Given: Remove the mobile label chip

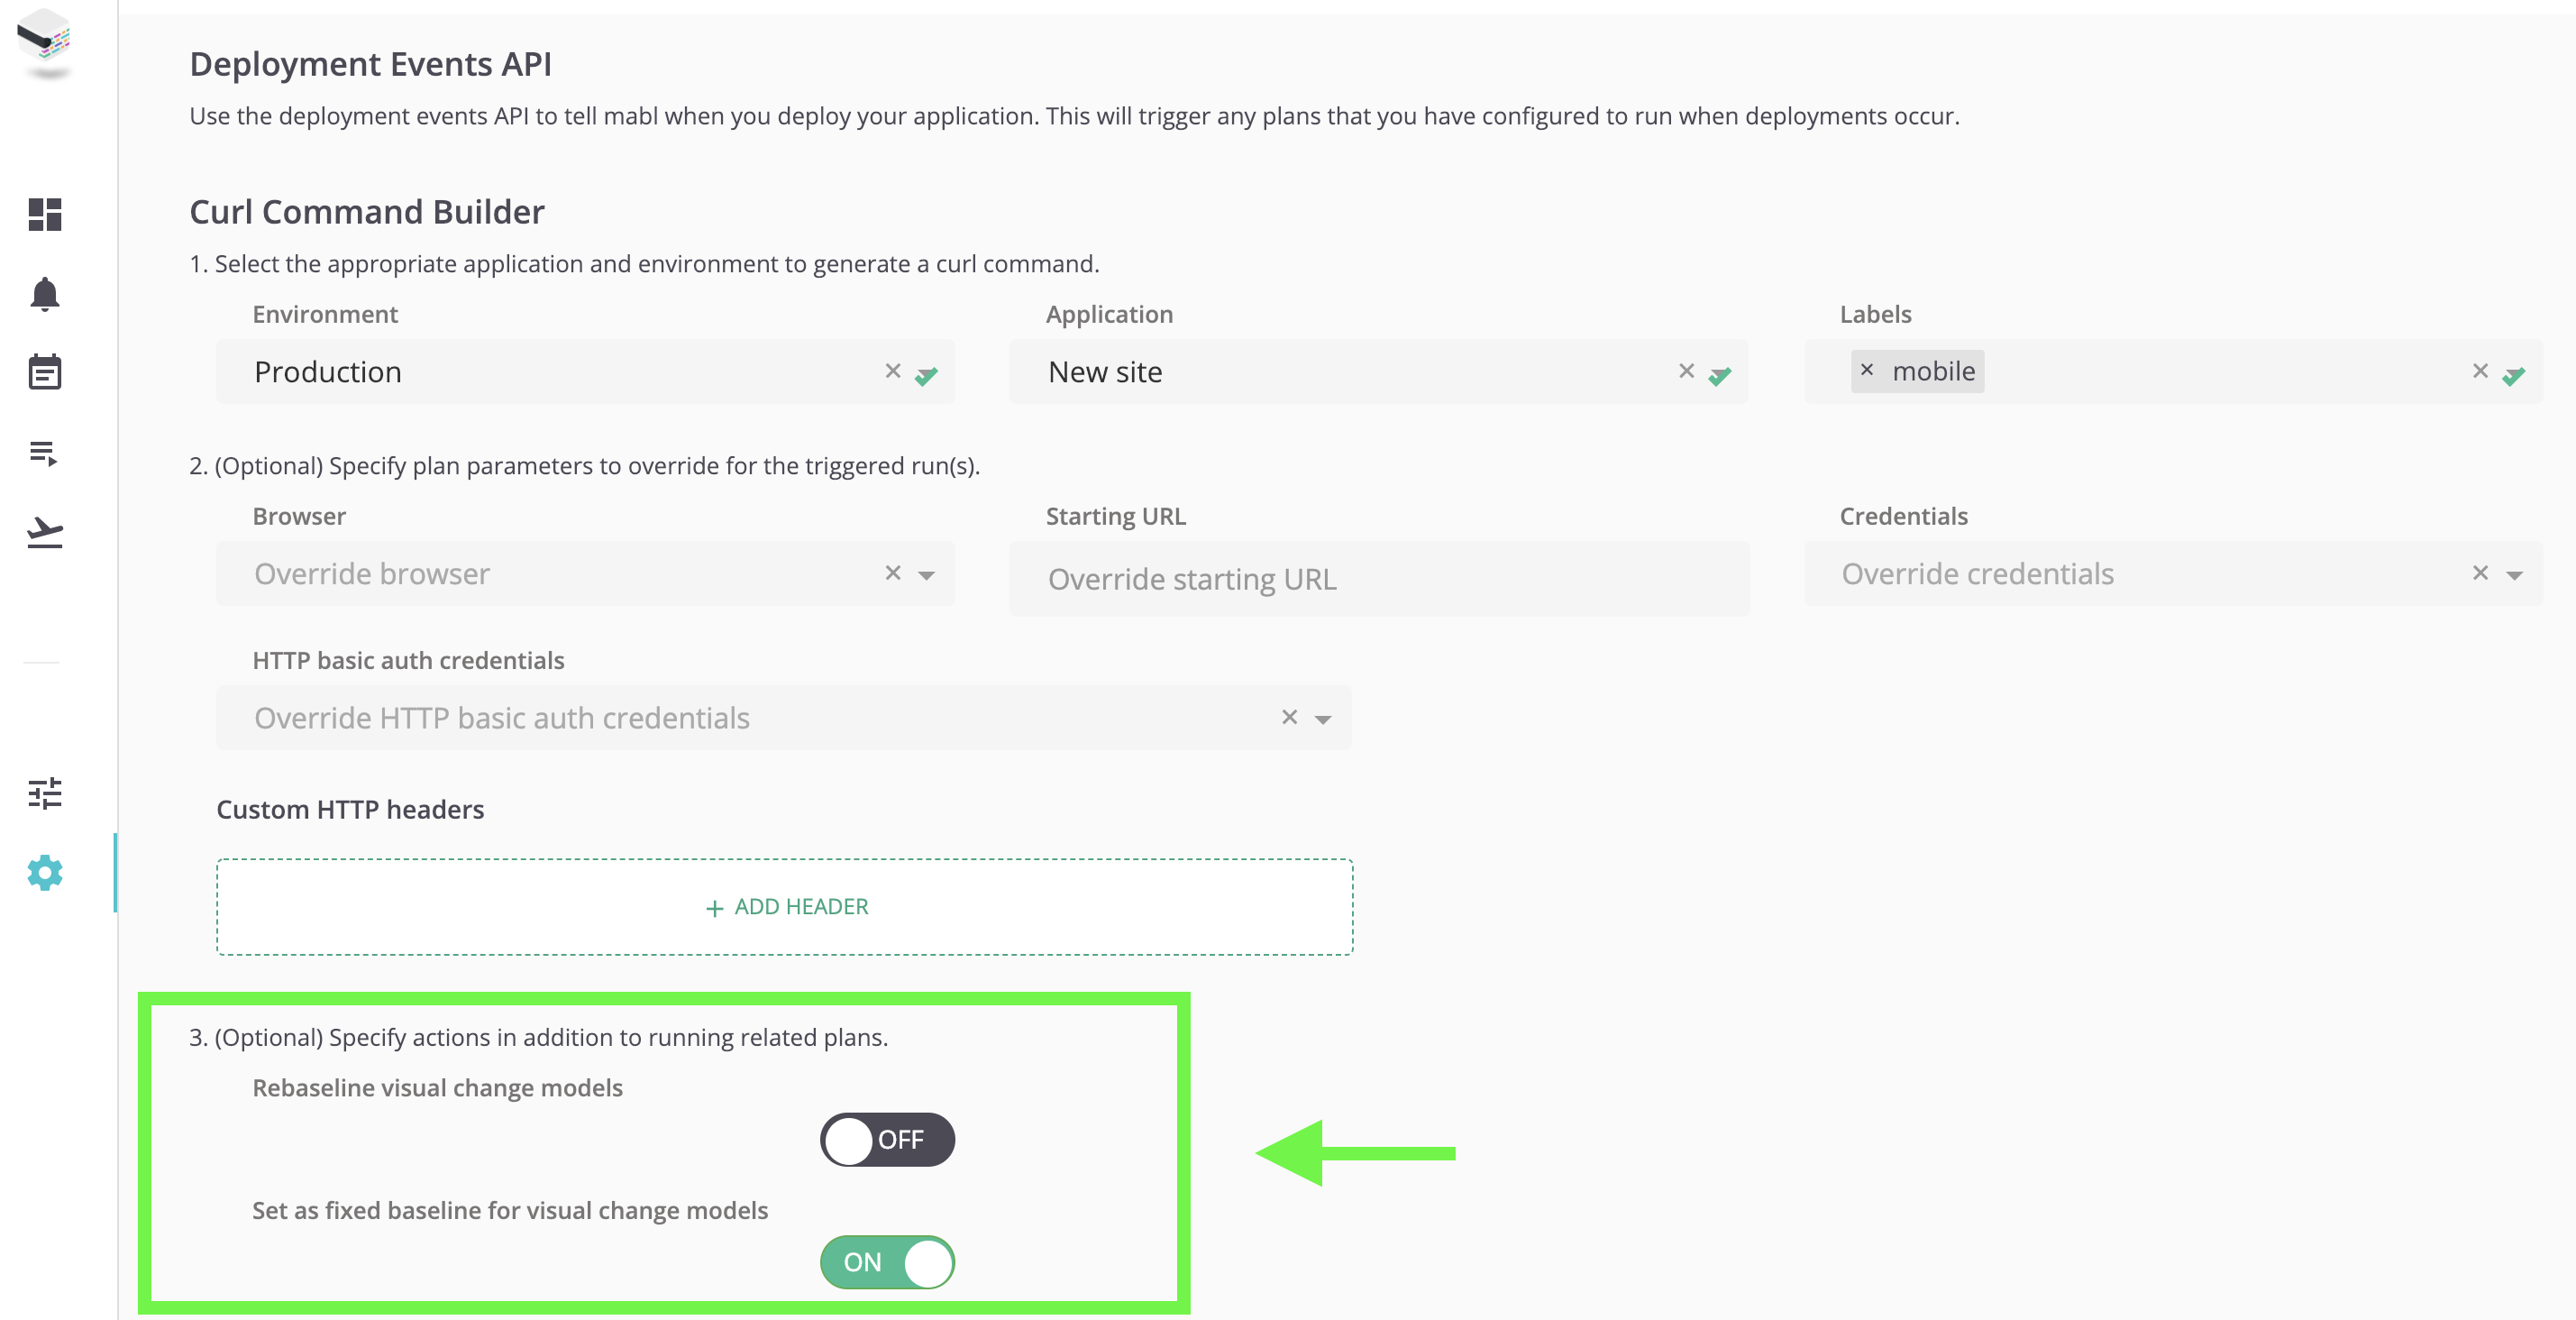Looking at the screenshot, I should click(x=1866, y=370).
